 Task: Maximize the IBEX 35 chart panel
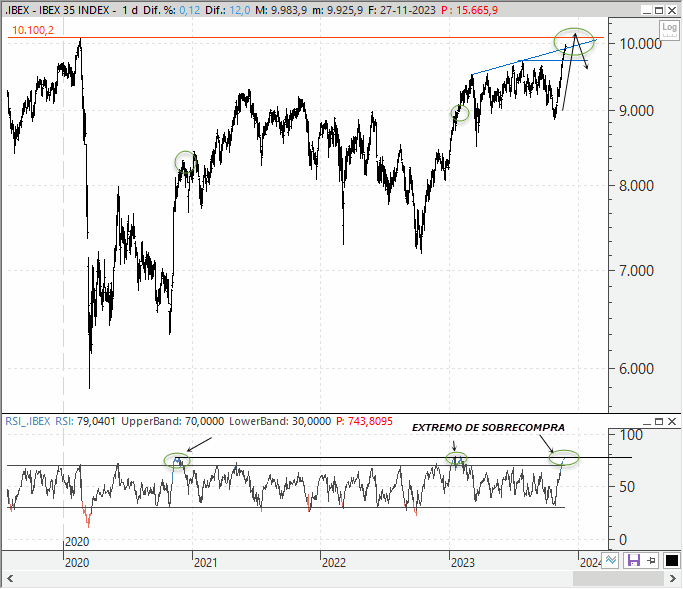[x=659, y=10]
